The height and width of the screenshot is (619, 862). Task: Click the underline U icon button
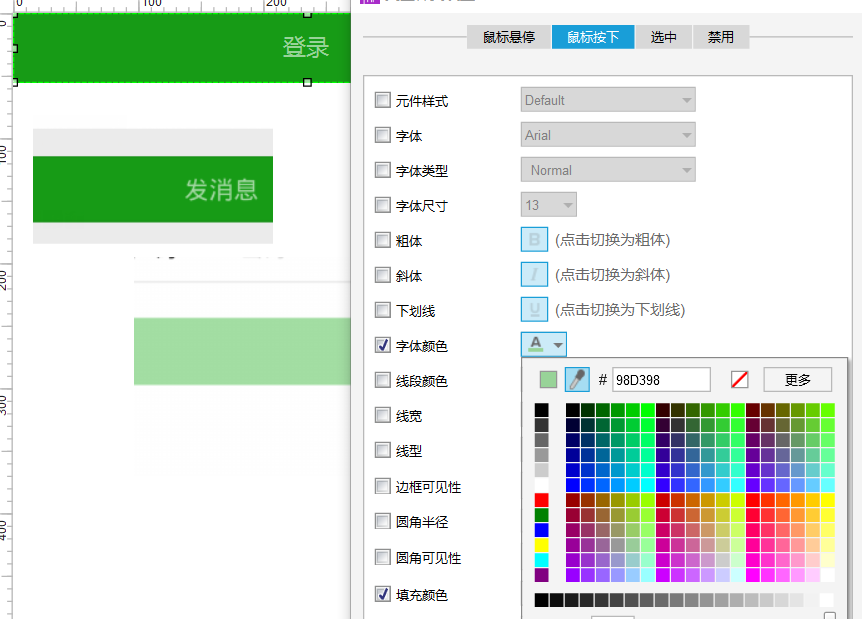534,310
